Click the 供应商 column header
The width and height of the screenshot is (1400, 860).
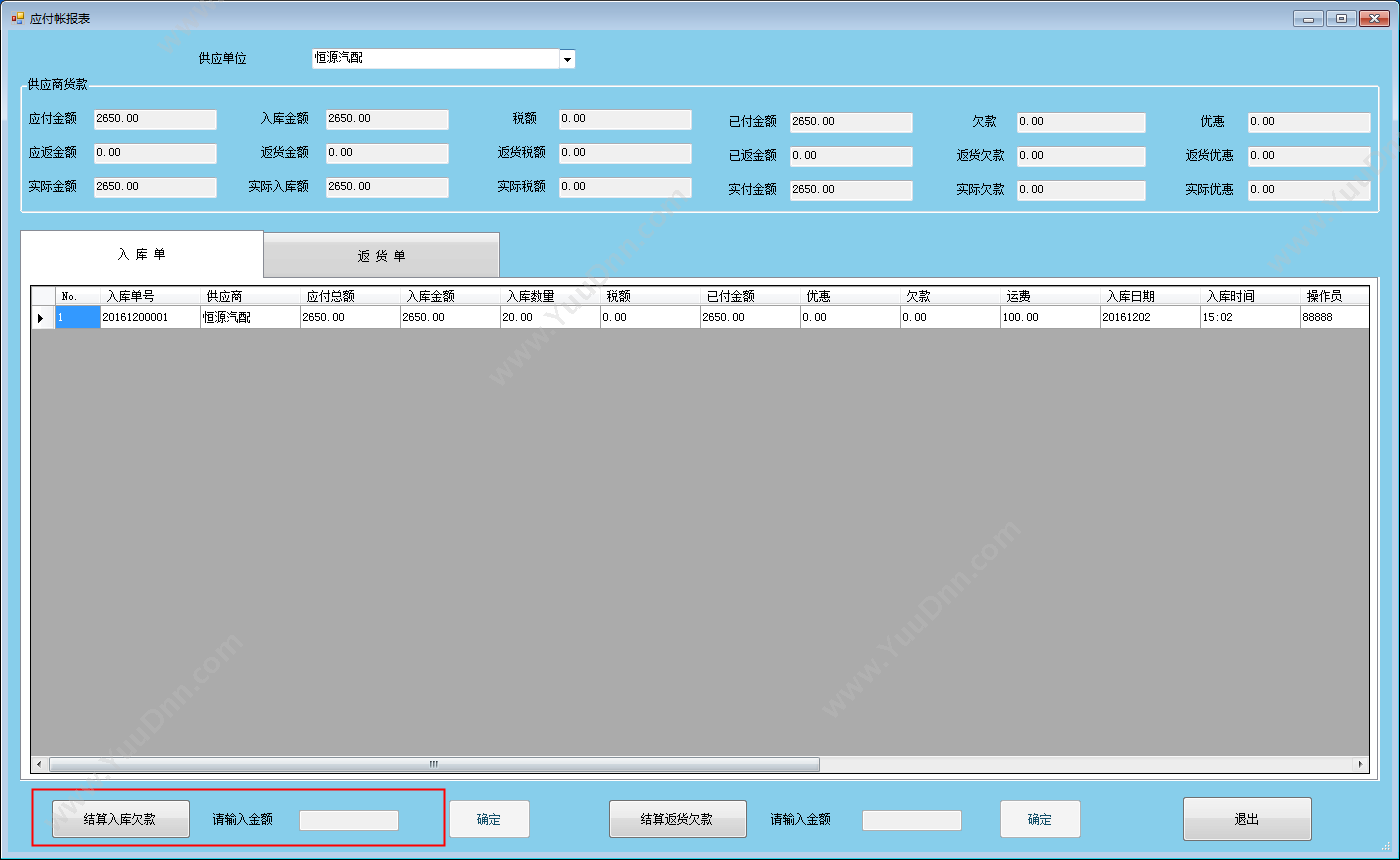(250, 297)
